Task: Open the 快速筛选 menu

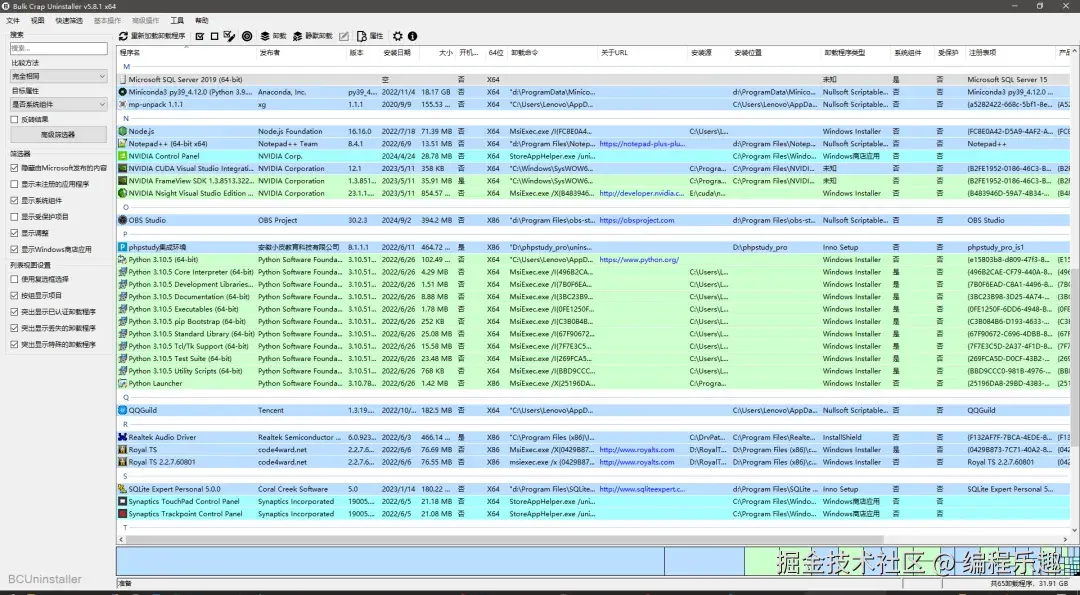Action: (69, 21)
